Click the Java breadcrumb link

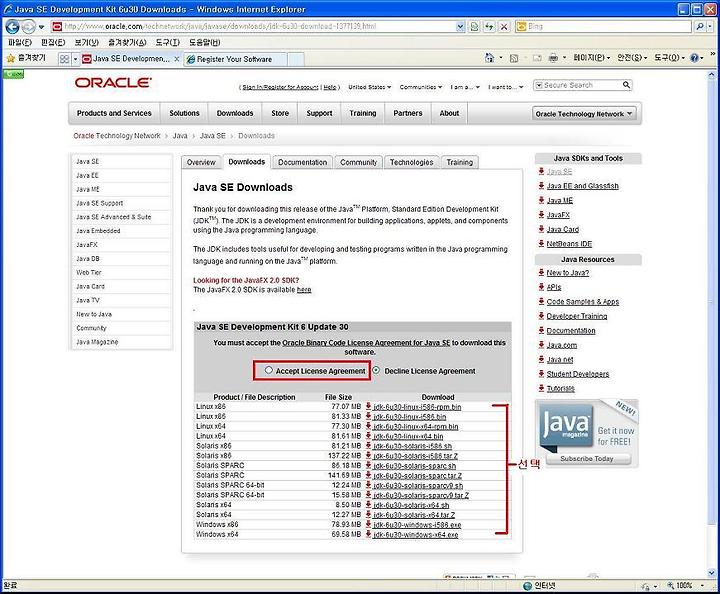coord(180,136)
